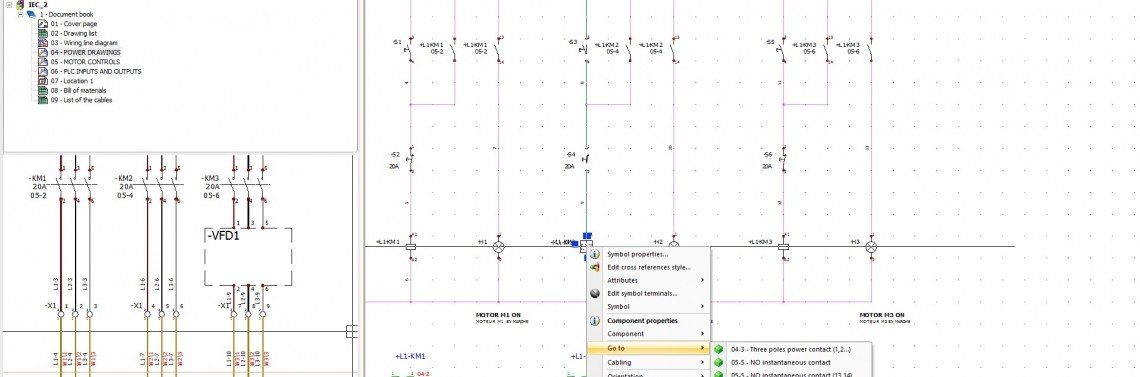Image resolution: width=1140 pixels, height=377 pixels.
Task: Collapse the IEC_2 project tree node
Action: 9,4
